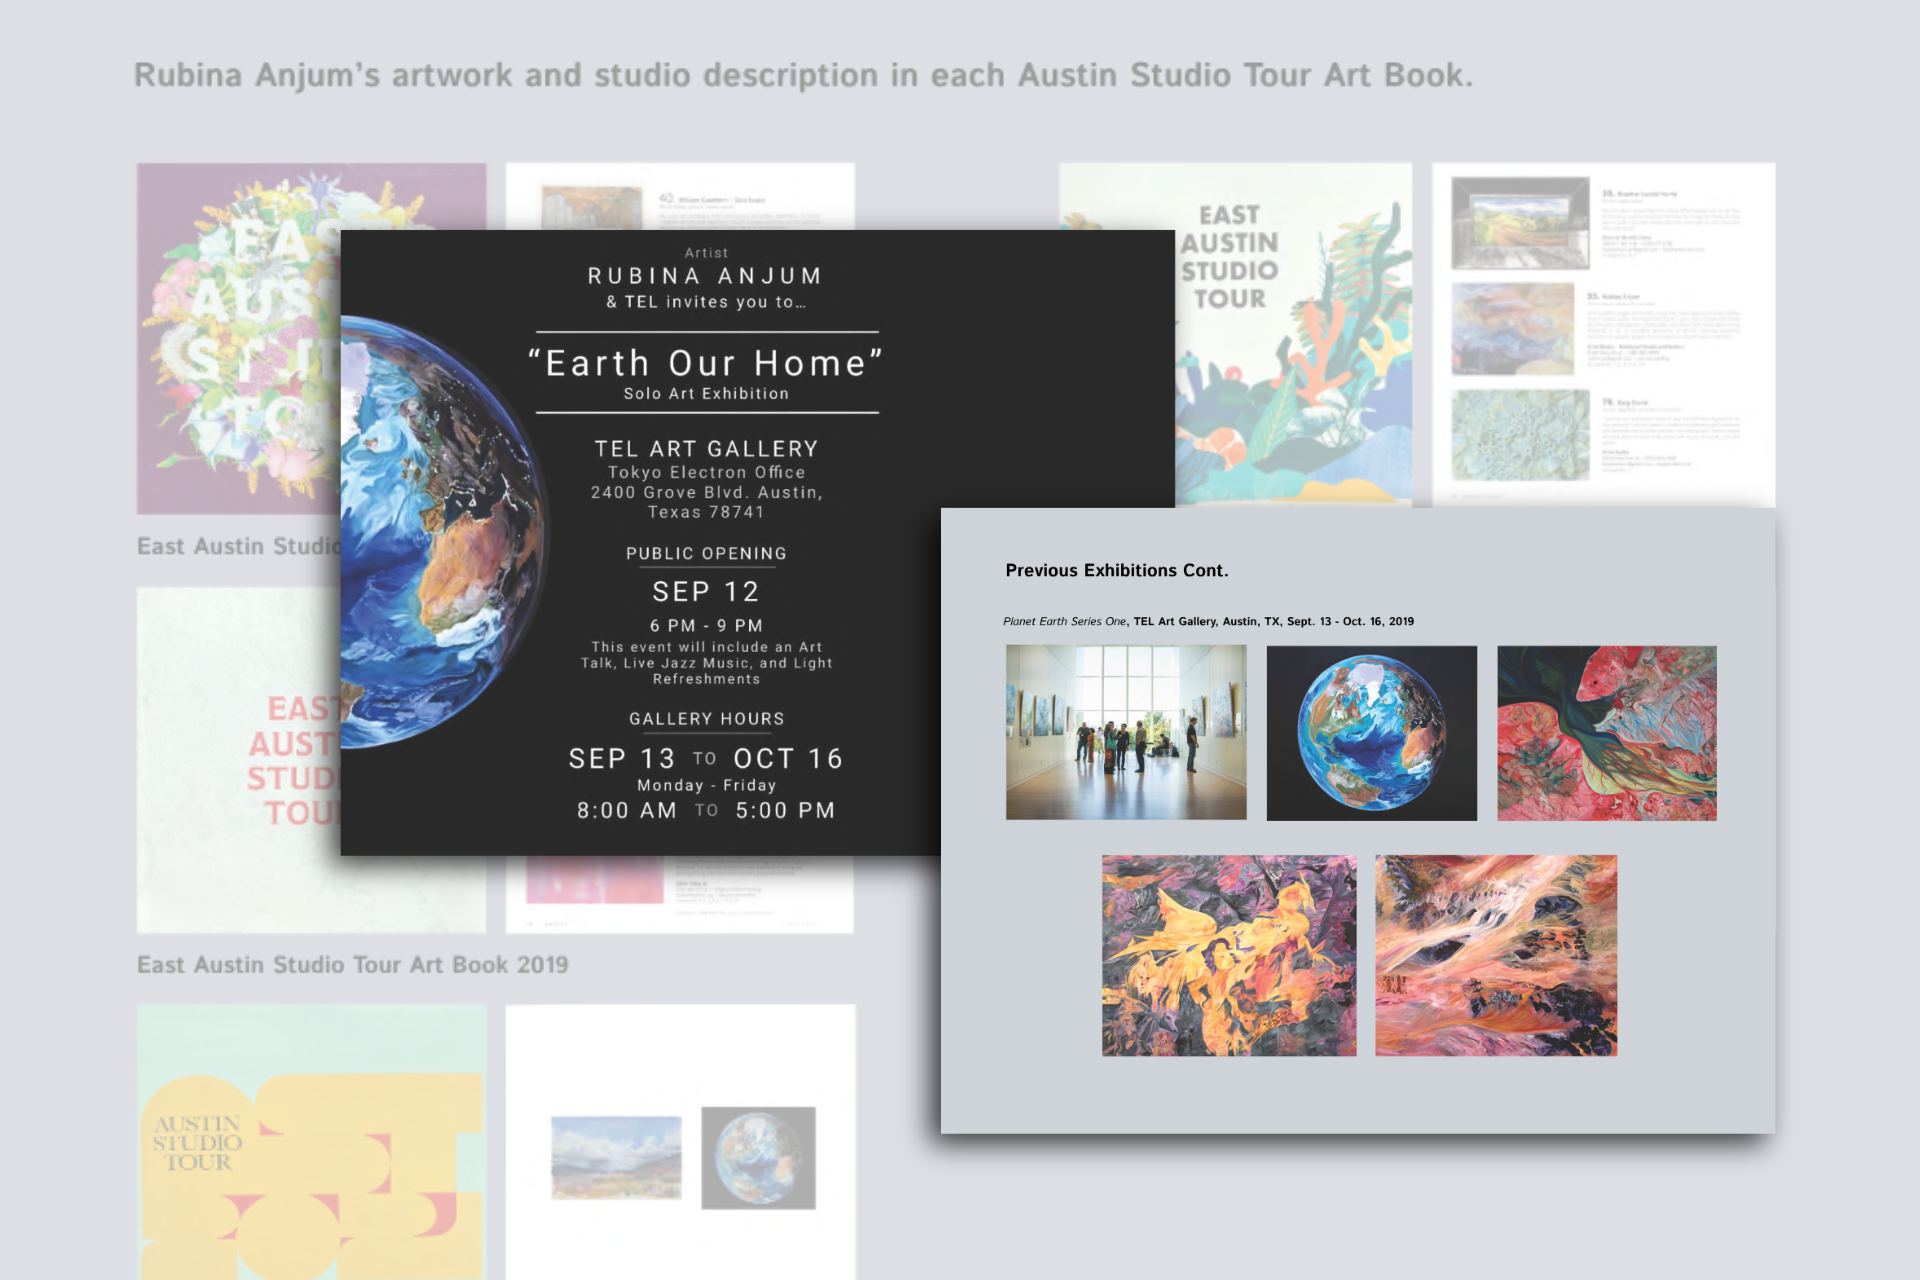Open the yellow Austin Studio Tour cover

[311, 1140]
